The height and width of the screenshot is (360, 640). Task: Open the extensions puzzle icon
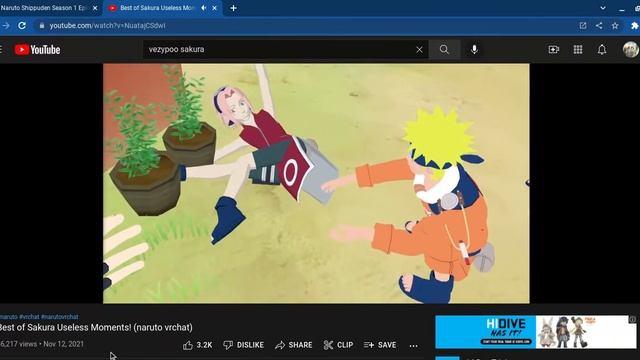click(x=634, y=26)
